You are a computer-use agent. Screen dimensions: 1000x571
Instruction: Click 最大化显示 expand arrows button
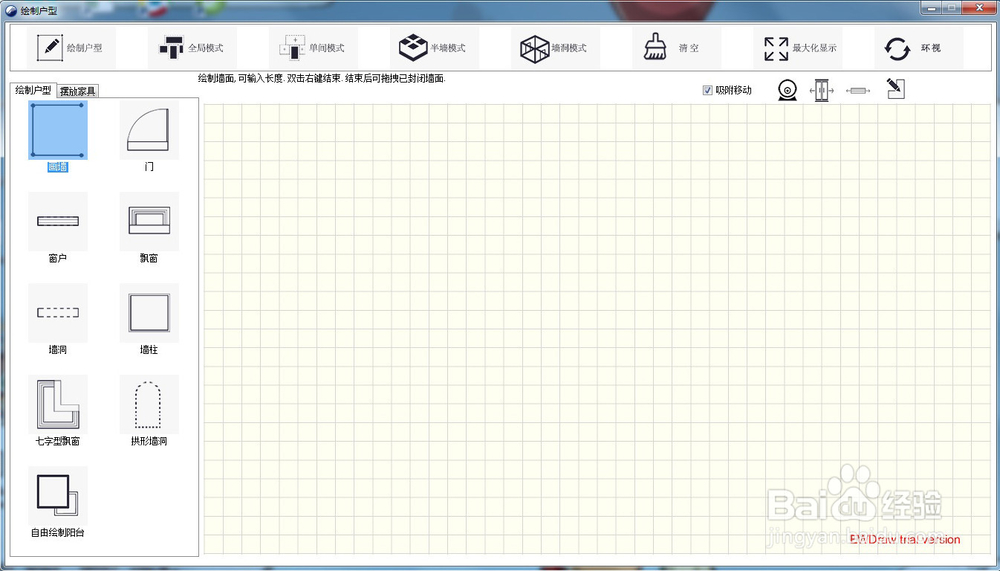click(x=798, y=48)
